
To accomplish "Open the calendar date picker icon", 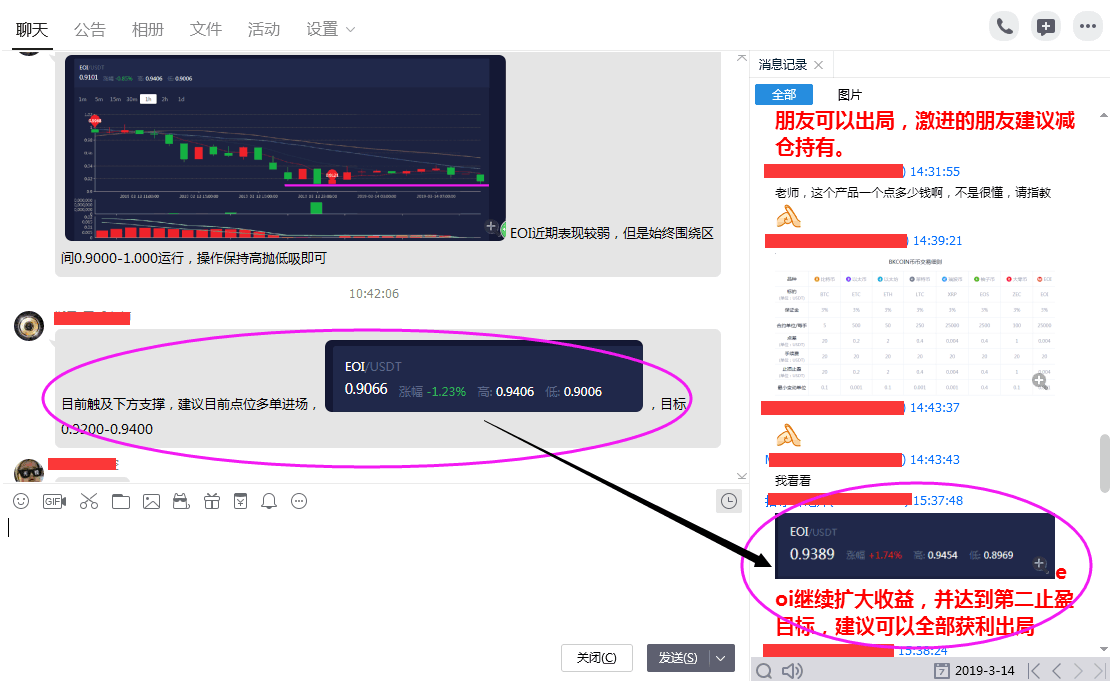I will [x=942, y=670].
